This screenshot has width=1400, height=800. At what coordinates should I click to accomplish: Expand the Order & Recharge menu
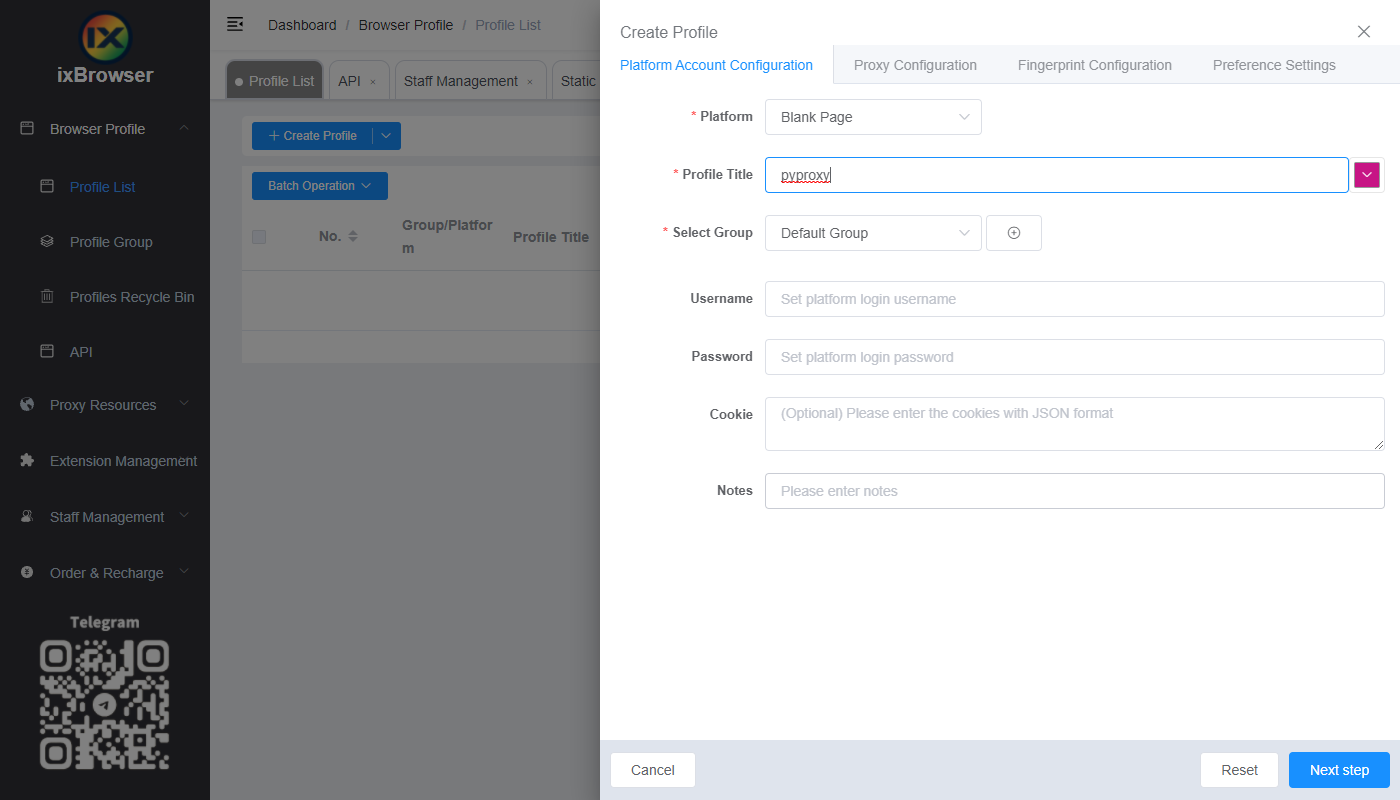coord(184,572)
